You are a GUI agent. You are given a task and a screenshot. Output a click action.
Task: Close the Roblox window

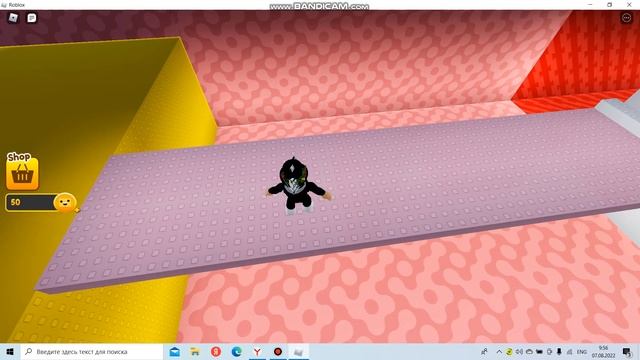click(x=629, y=4)
